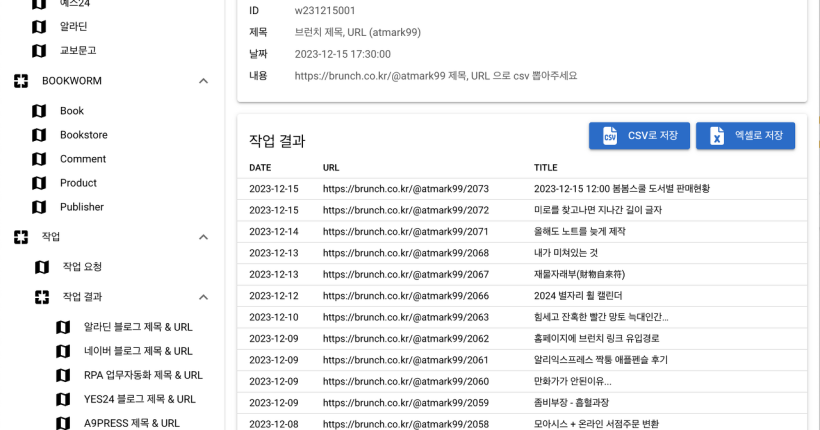
Task: Collapse the 작업 section chevron
Action: tap(203, 237)
